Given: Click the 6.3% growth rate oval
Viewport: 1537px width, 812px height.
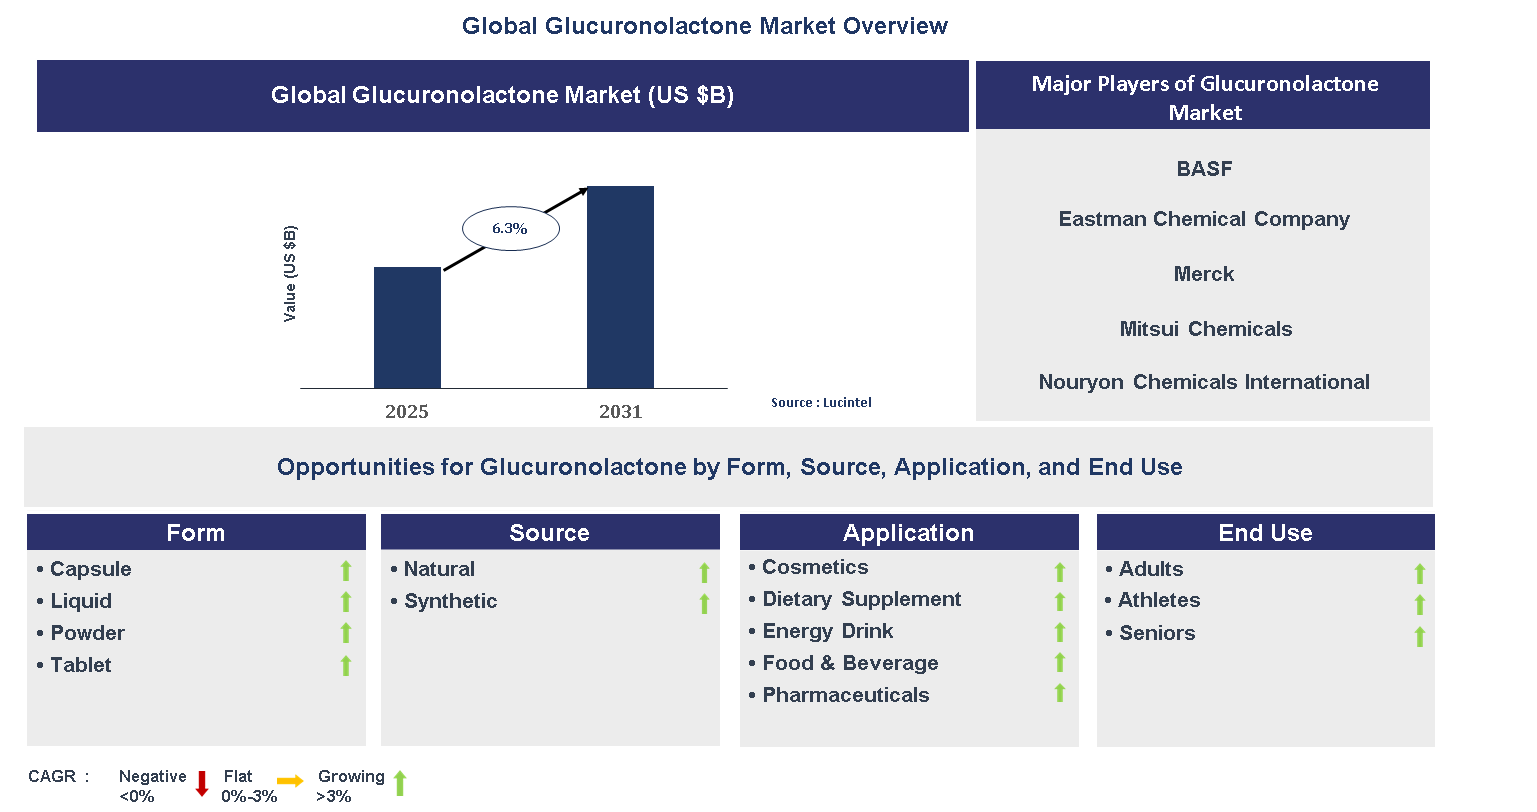Looking at the screenshot, I should point(510,229).
